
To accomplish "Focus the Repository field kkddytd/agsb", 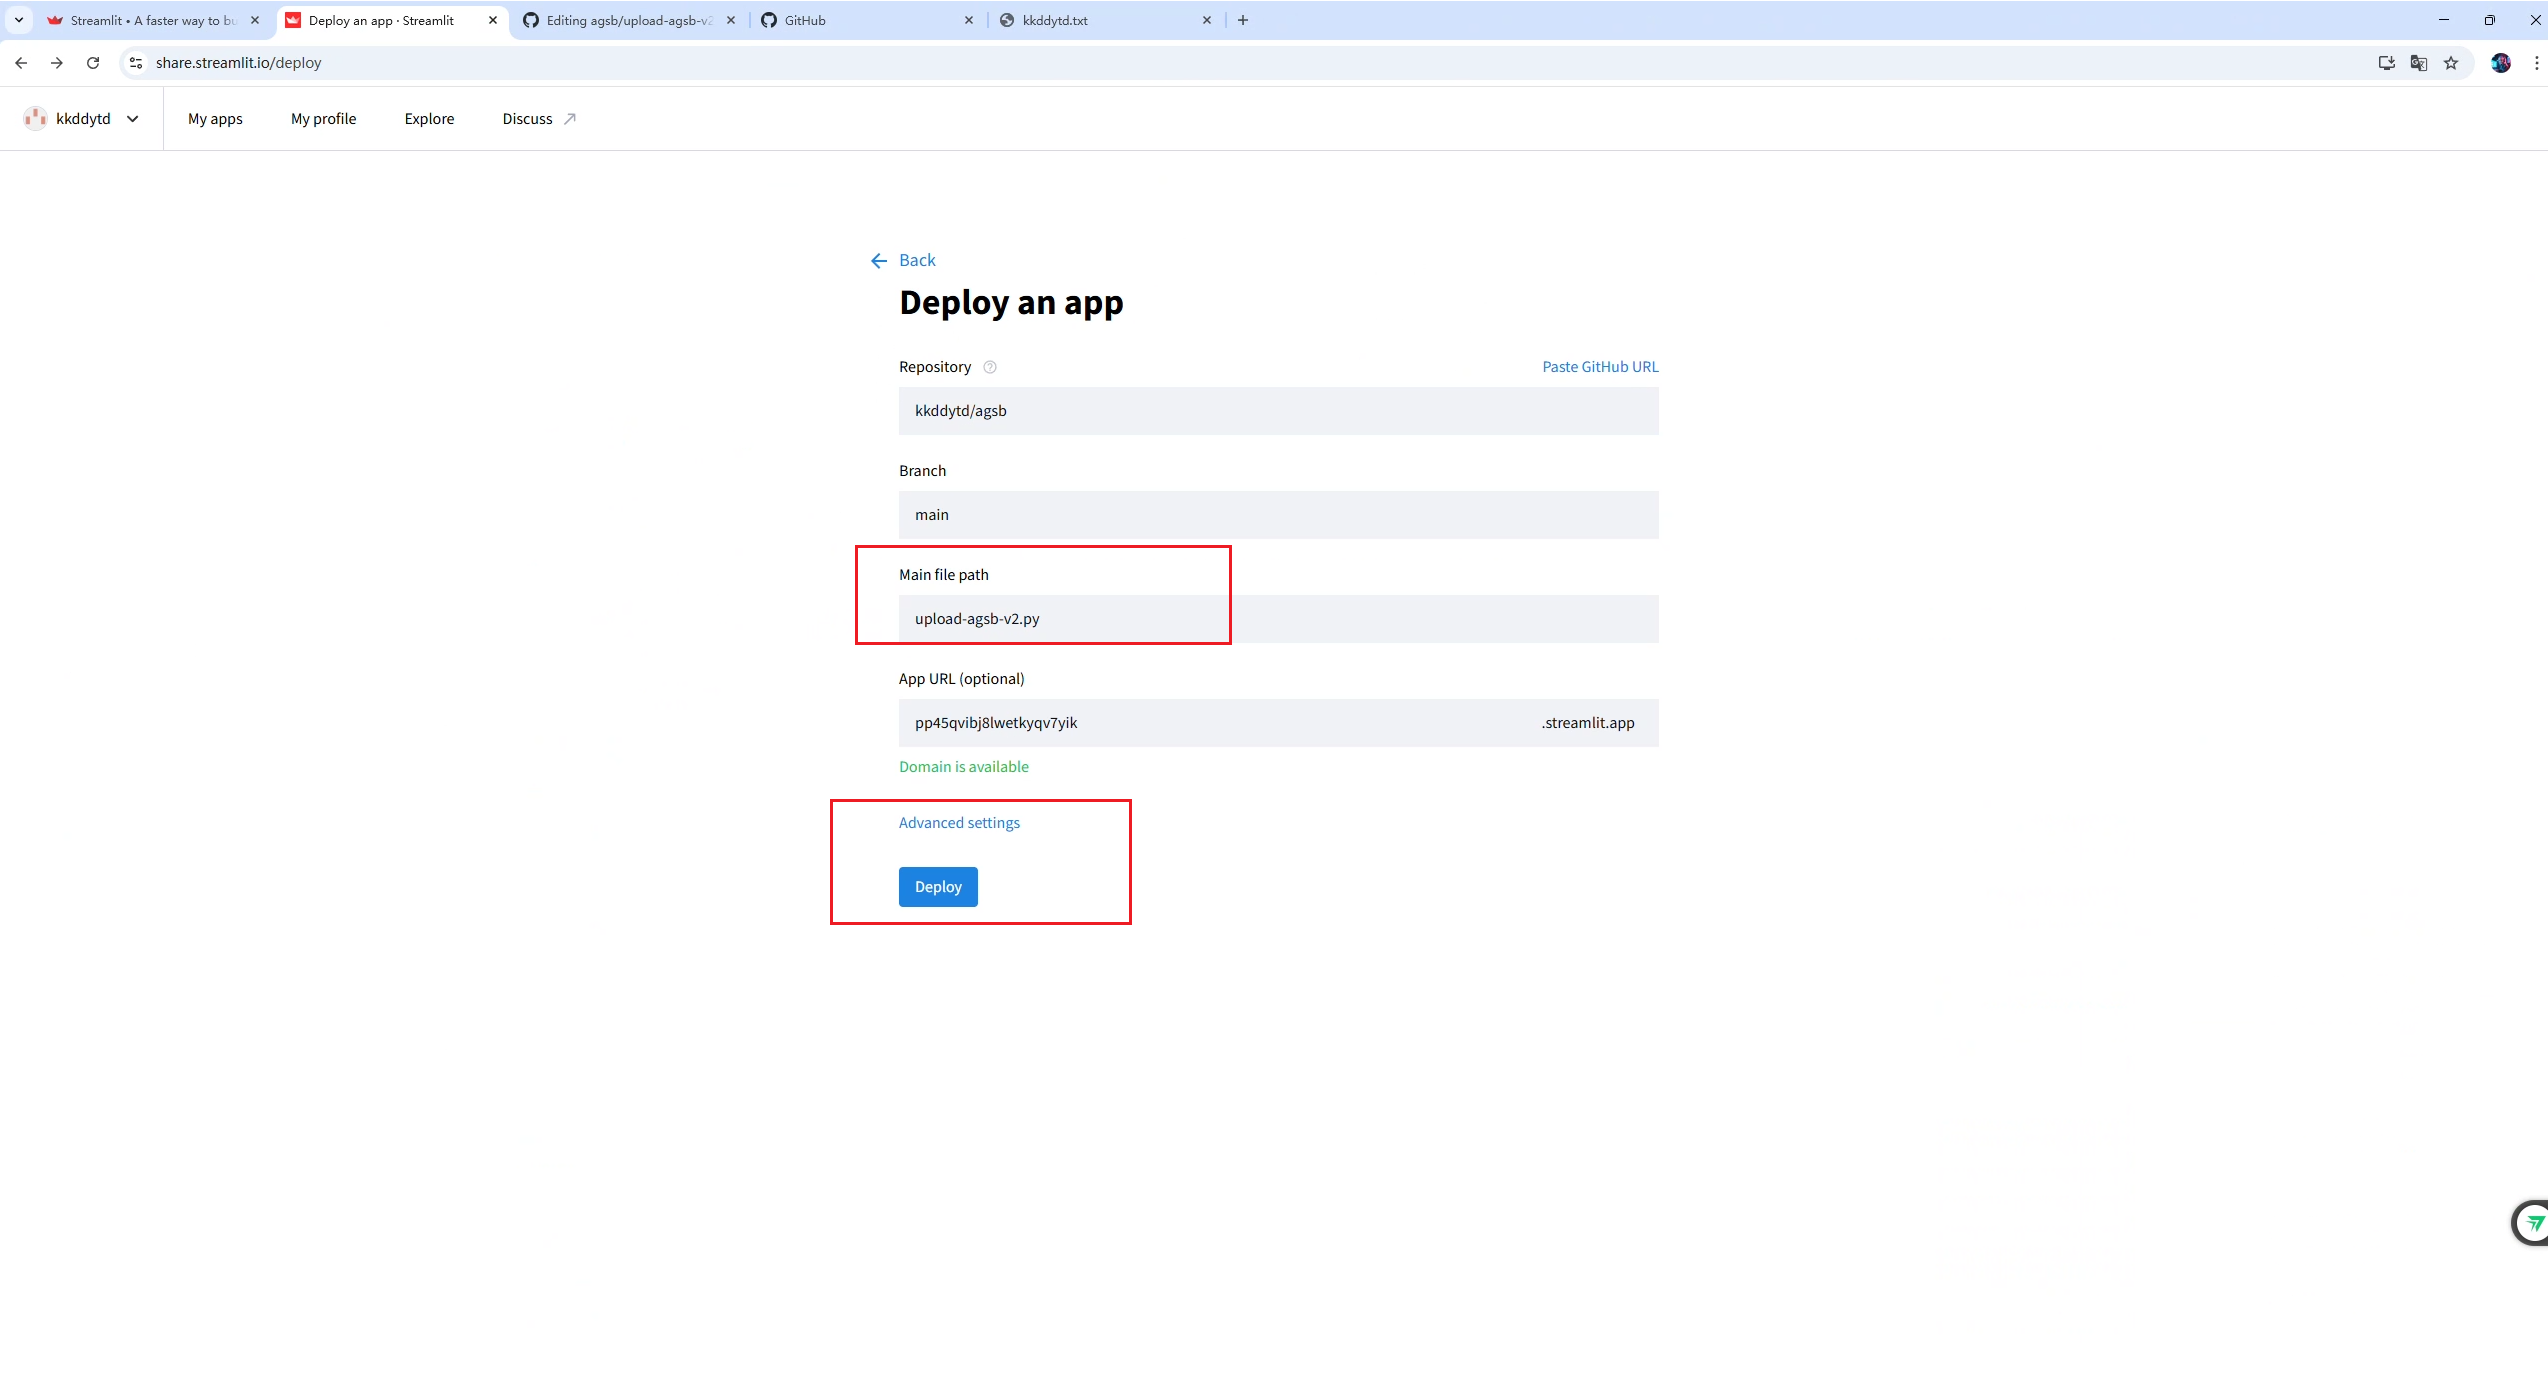I will (1278, 411).
